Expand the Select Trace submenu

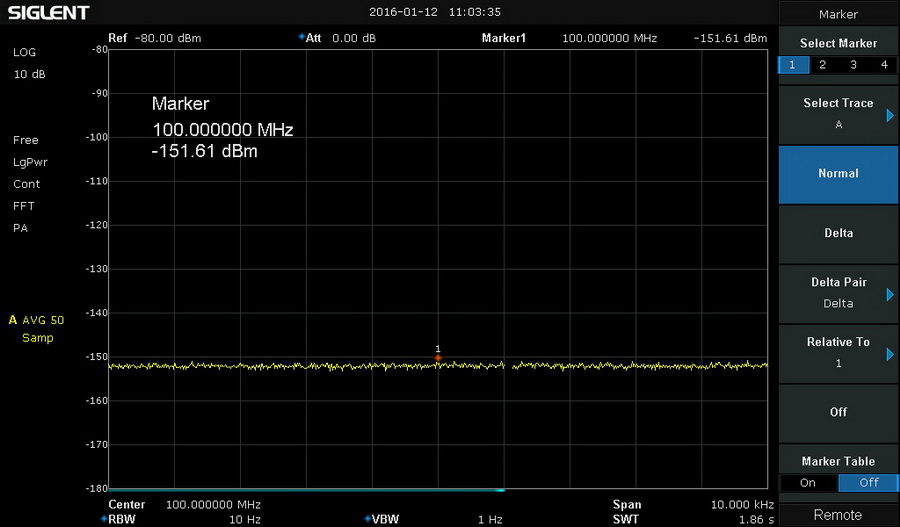point(838,114)
